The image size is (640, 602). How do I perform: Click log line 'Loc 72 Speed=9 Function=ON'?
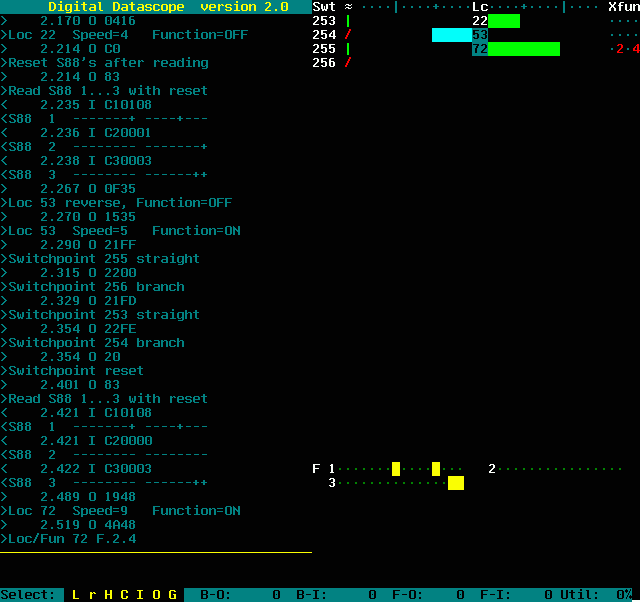pos(120,511)
